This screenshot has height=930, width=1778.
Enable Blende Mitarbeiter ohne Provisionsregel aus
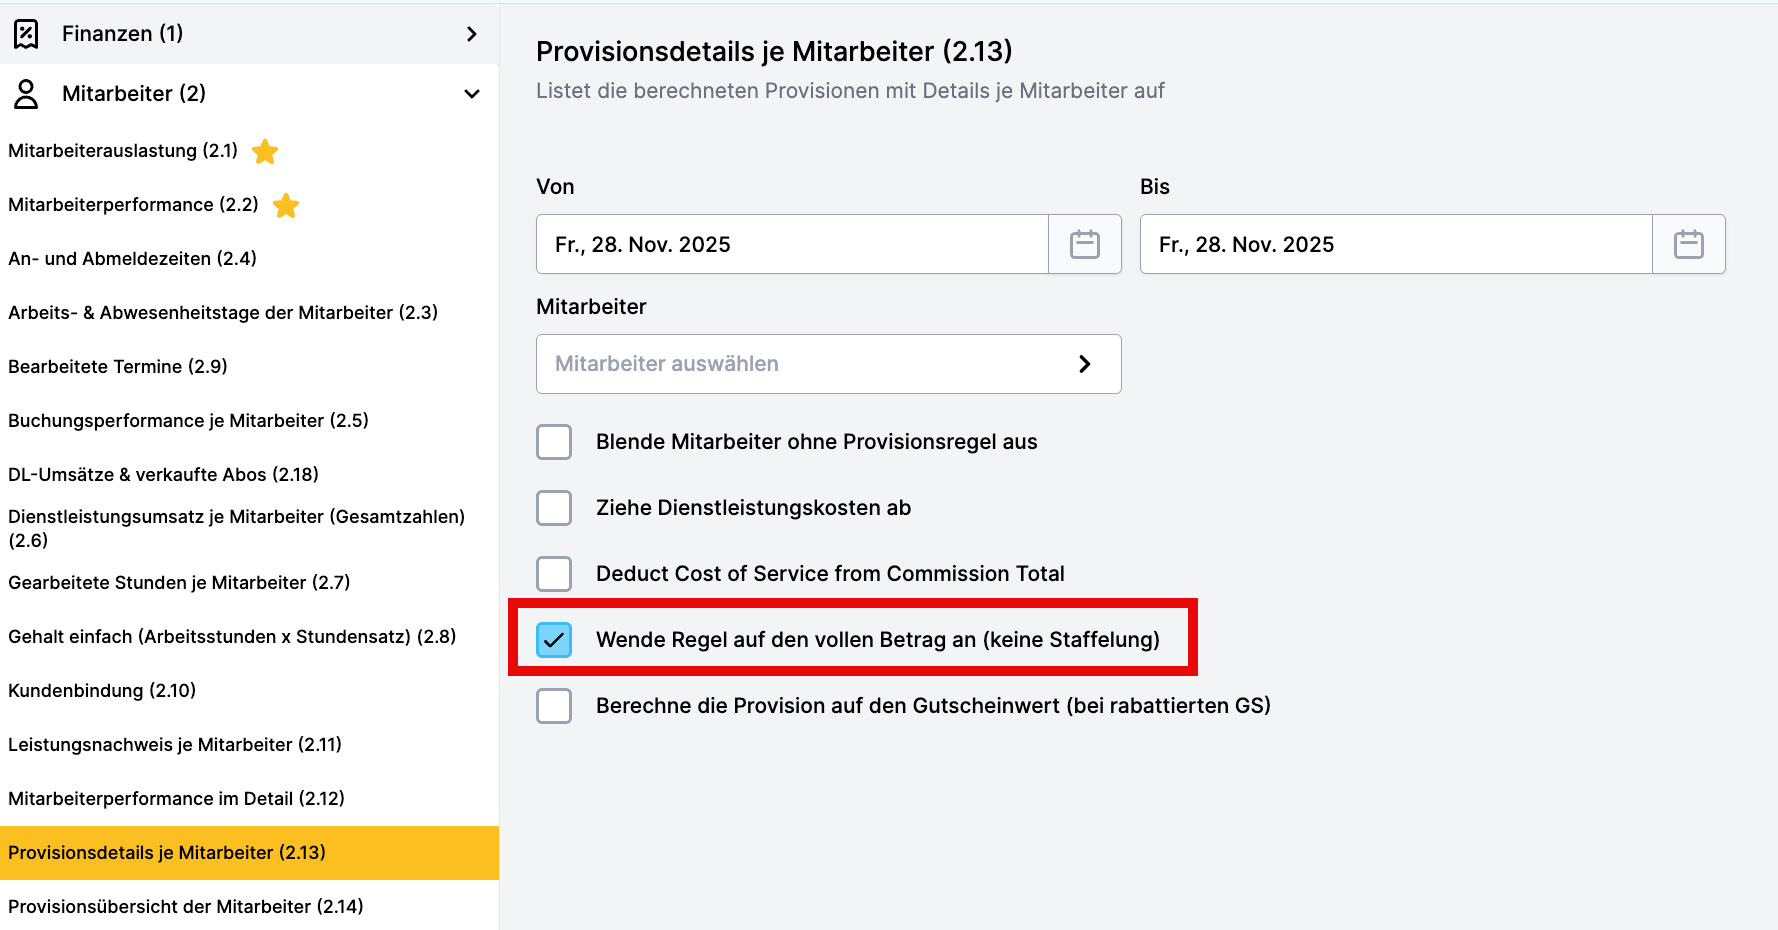pos(554,442)
